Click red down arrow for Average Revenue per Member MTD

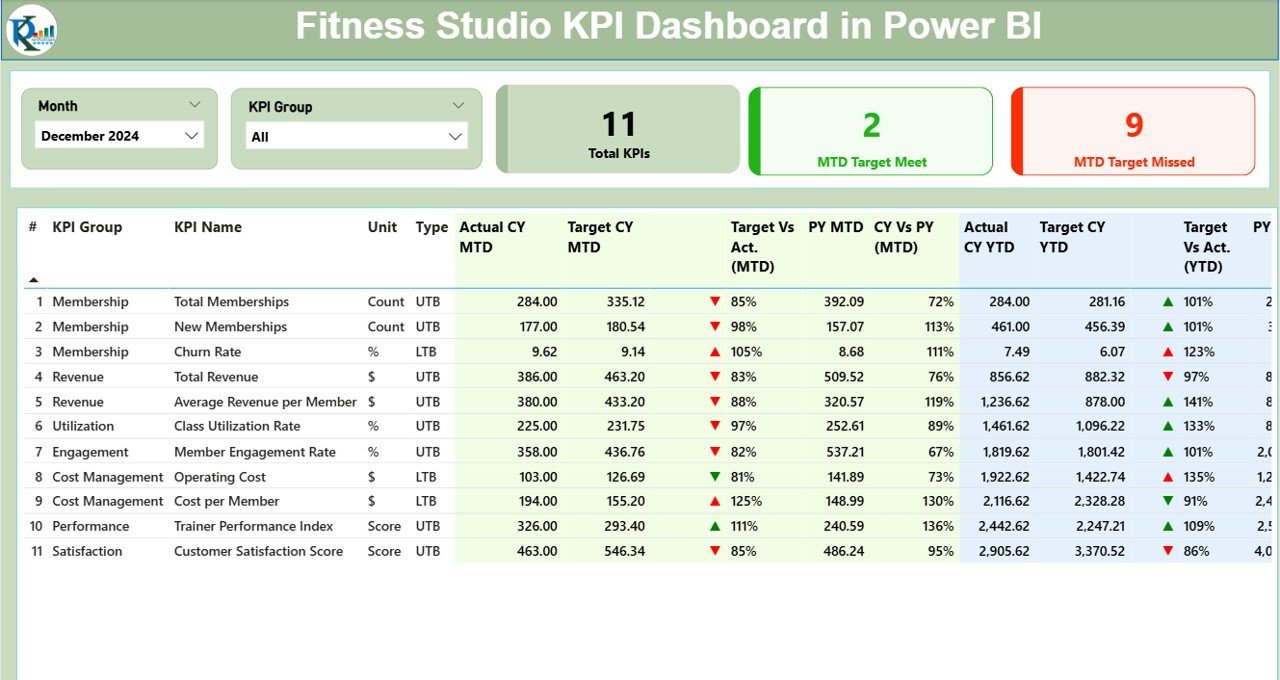tap(715, 401)
